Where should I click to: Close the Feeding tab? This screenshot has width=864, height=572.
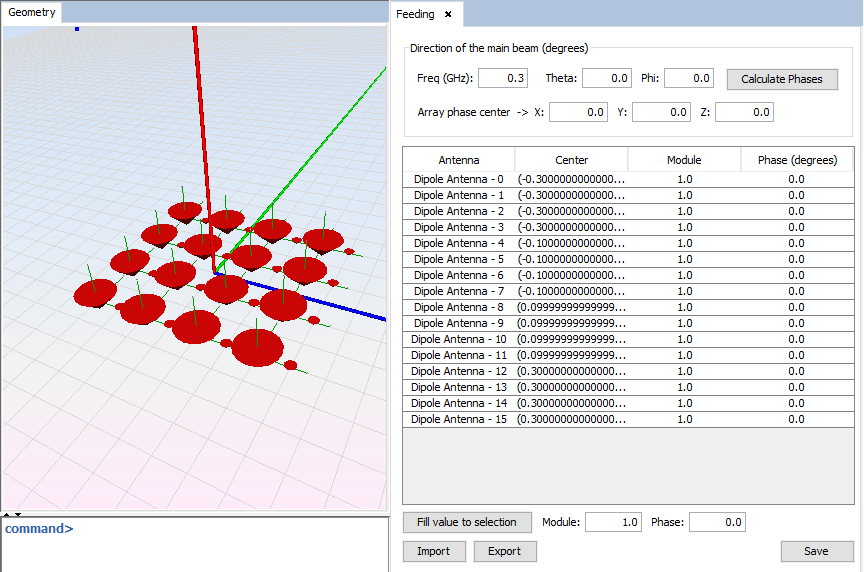click(448, 14)
